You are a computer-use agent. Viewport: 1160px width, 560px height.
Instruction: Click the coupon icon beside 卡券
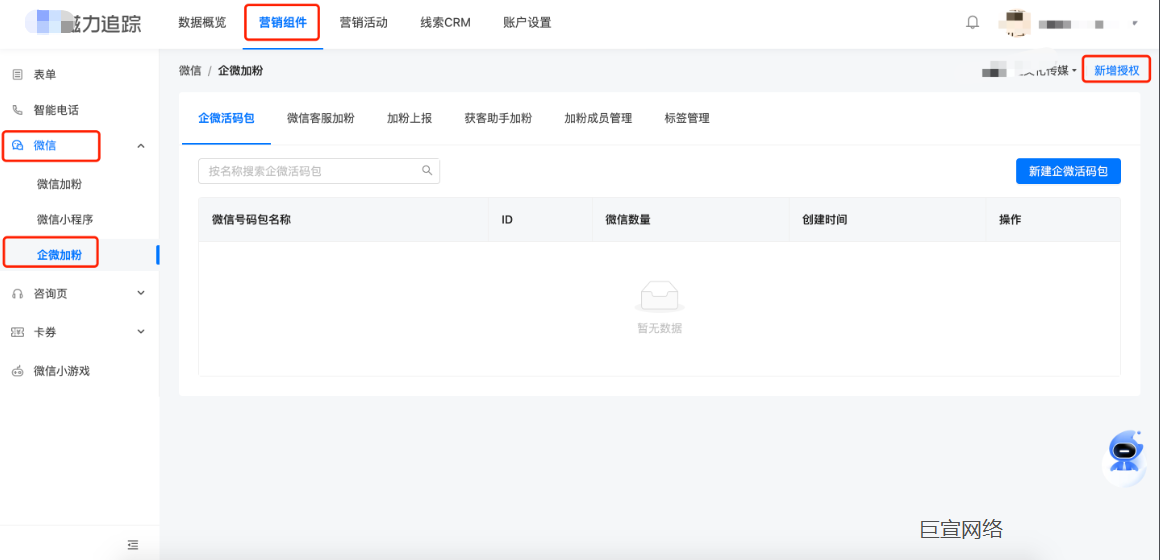[x=17, y=332]
